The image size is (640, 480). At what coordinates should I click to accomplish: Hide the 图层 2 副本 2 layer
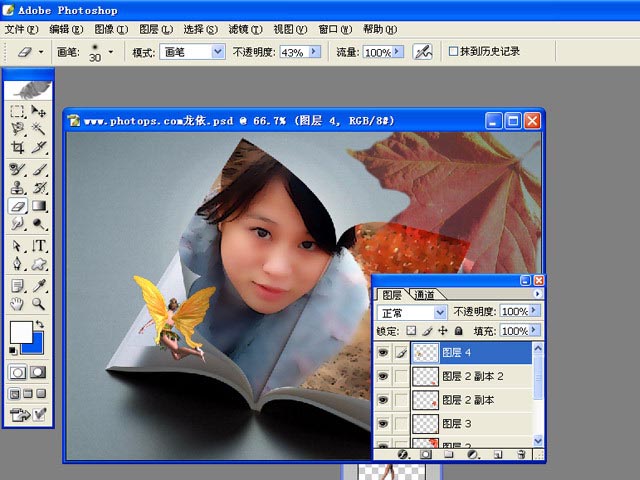click(x=383, y=376)
